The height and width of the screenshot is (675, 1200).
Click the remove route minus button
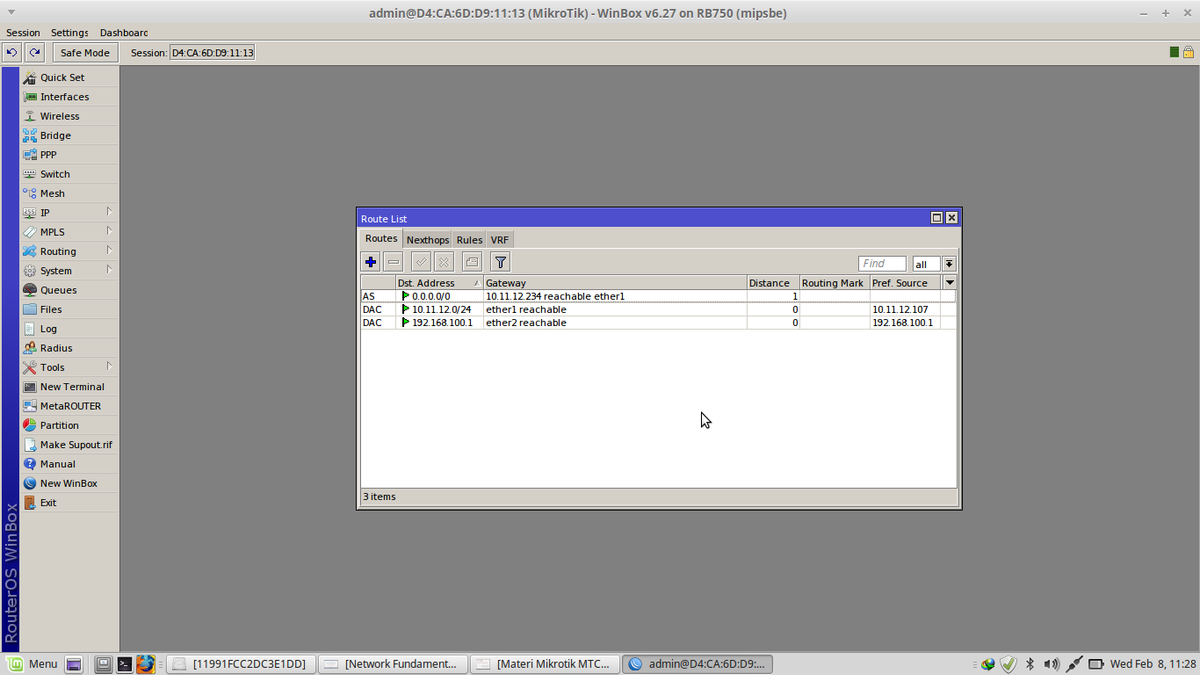(394, 262)
